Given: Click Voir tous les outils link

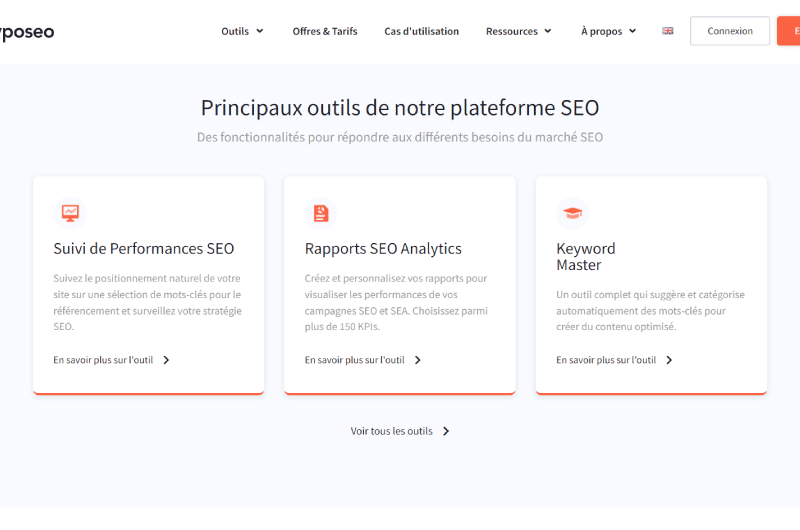Looking at the screenshot, I should point(391,431).
